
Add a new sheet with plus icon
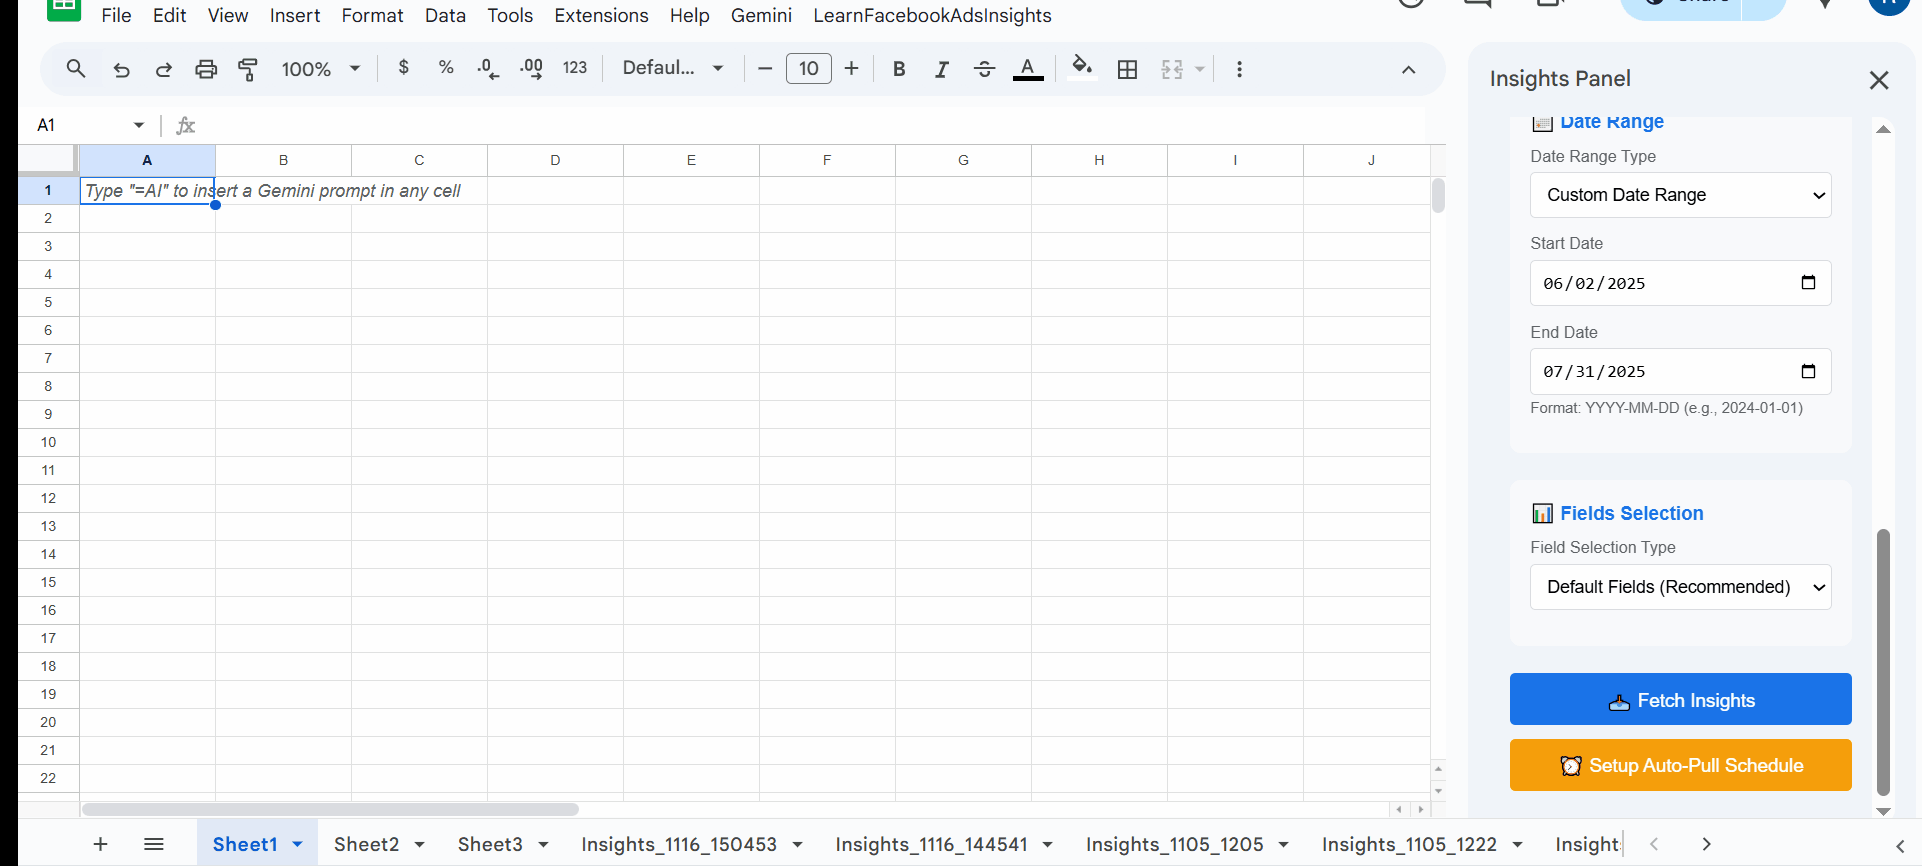click(100, 844)
